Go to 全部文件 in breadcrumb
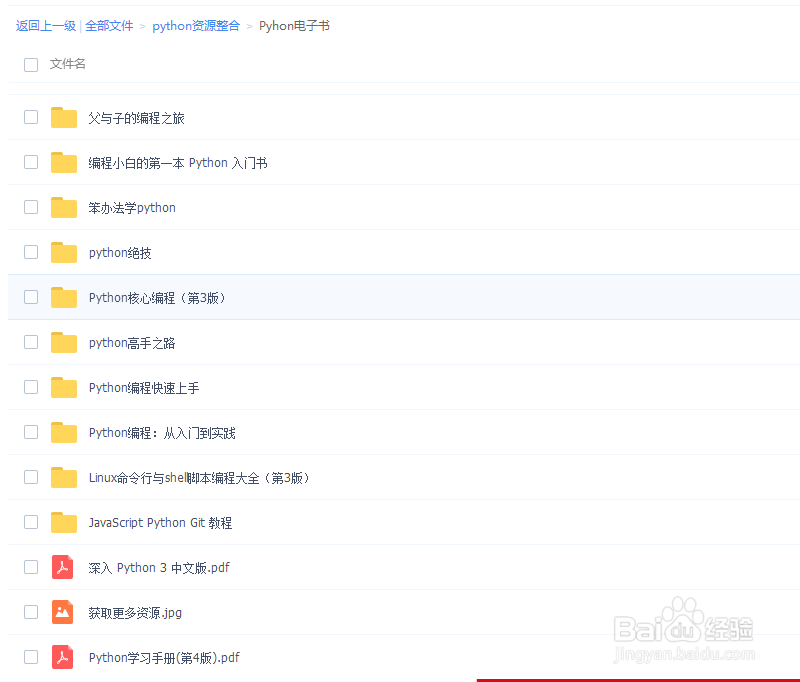This screenshot has width=800, height=682. pos(109,26)
